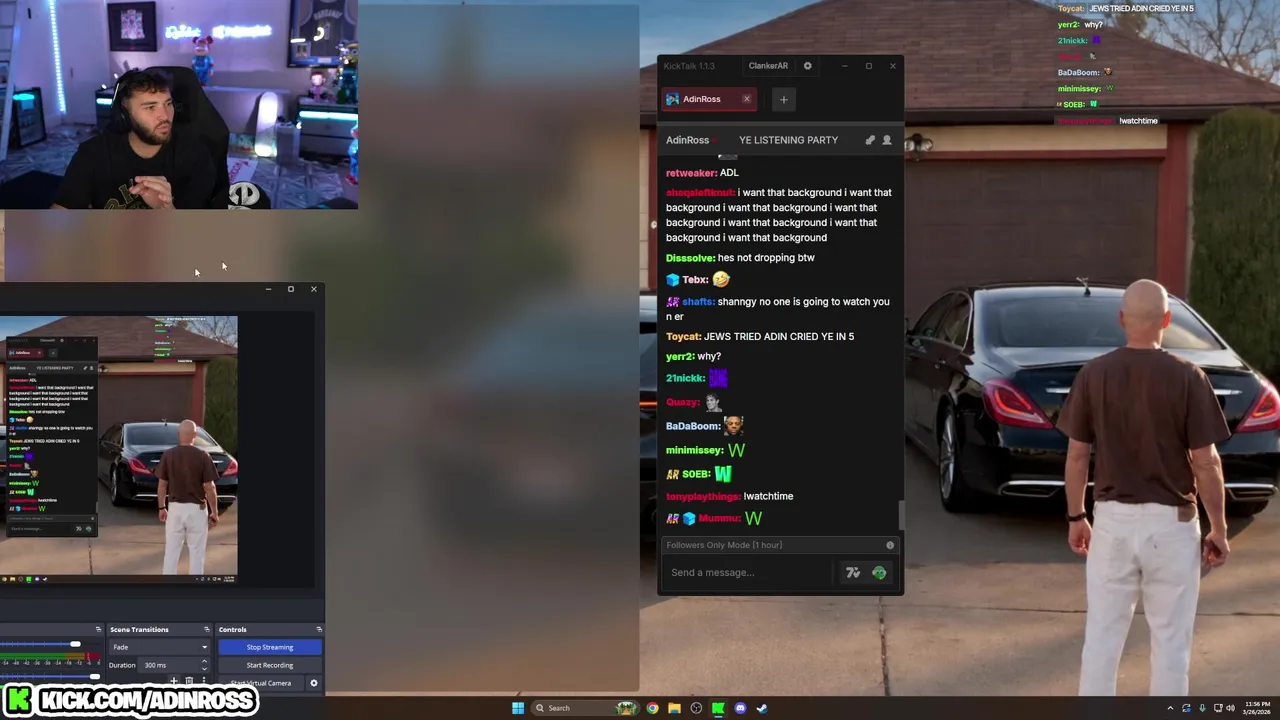This screenshot has height=720, width=1280.
Task: Click username Toycat in KickTalk chat
Action: (683, 337)
